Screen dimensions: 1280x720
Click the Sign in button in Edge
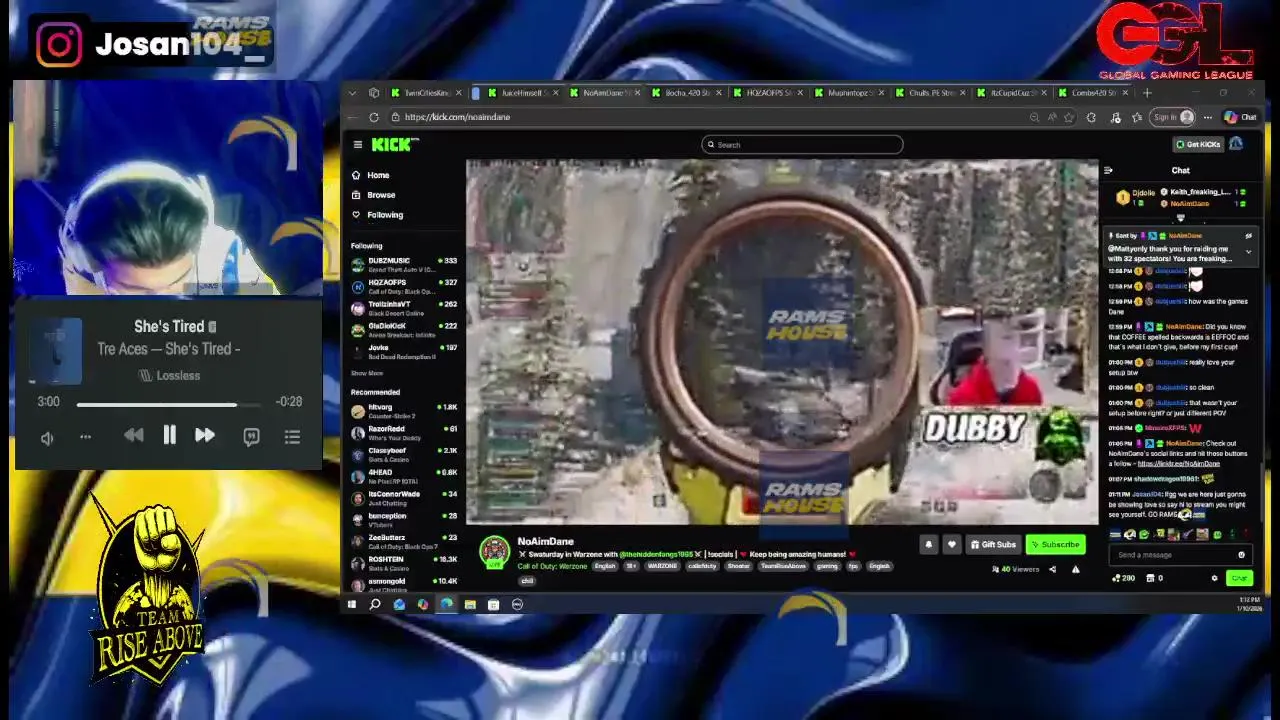pyautogui.click(x=1173, y=117)
